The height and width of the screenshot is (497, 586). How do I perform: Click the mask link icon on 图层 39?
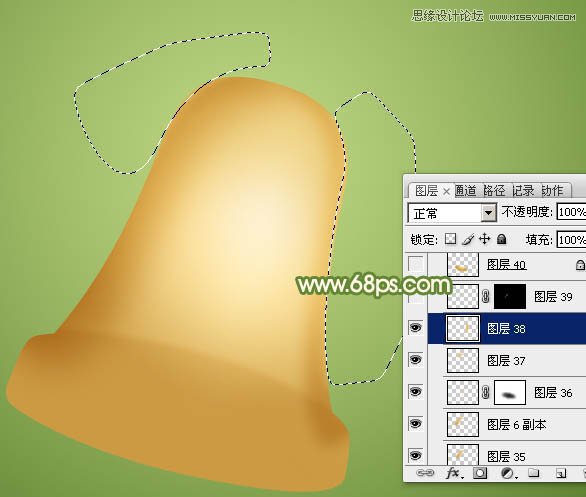click(485, 297)
